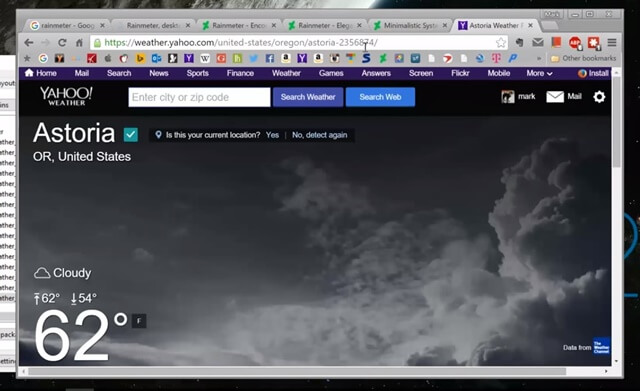This screenshot has height=391, width=640.
Task: Open Weather in the Yahoo navigation bar
Action: click(x=286, y=73)
